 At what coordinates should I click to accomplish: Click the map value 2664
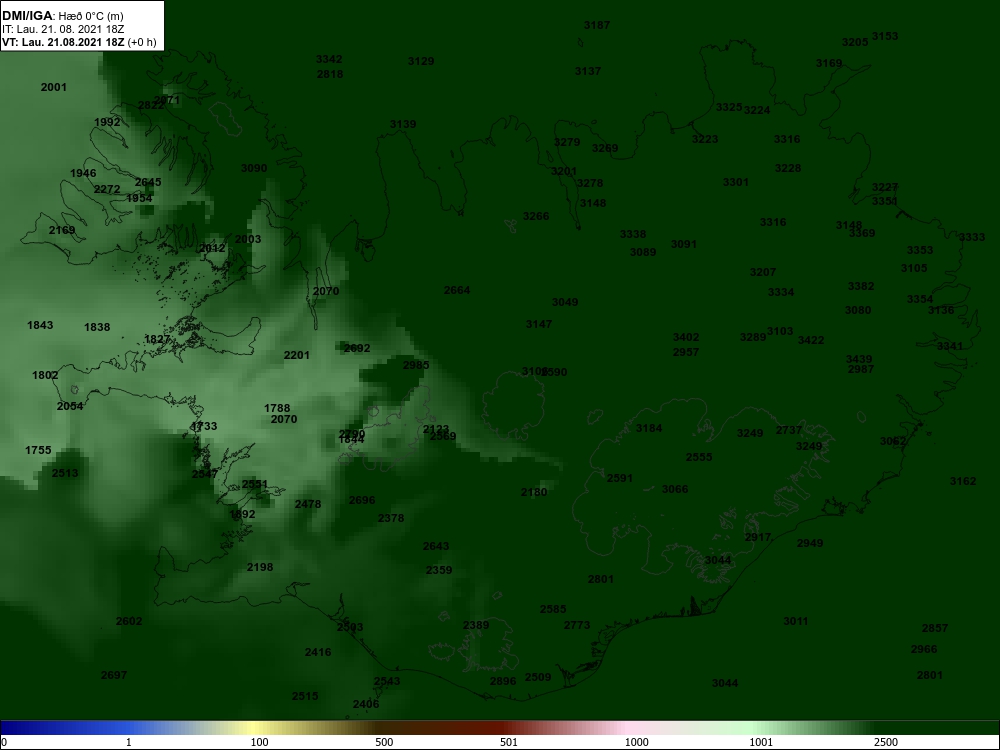pyautogui.click(x=457, y=291)
